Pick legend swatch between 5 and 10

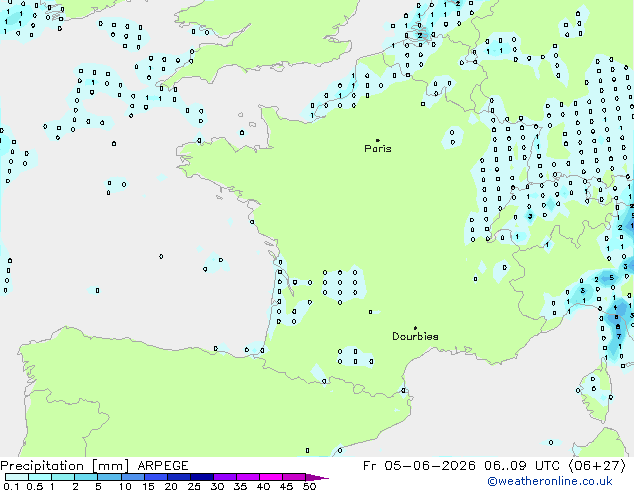(x=109, y=477)
